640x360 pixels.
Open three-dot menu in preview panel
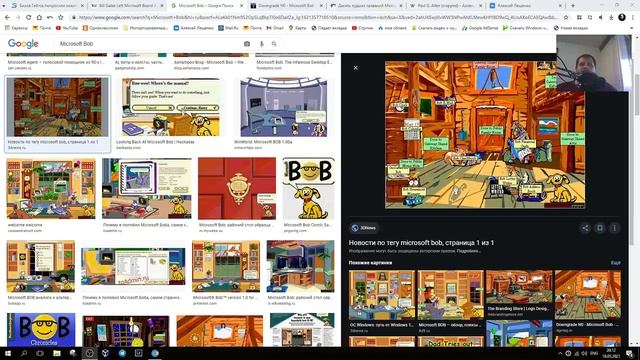614,228
